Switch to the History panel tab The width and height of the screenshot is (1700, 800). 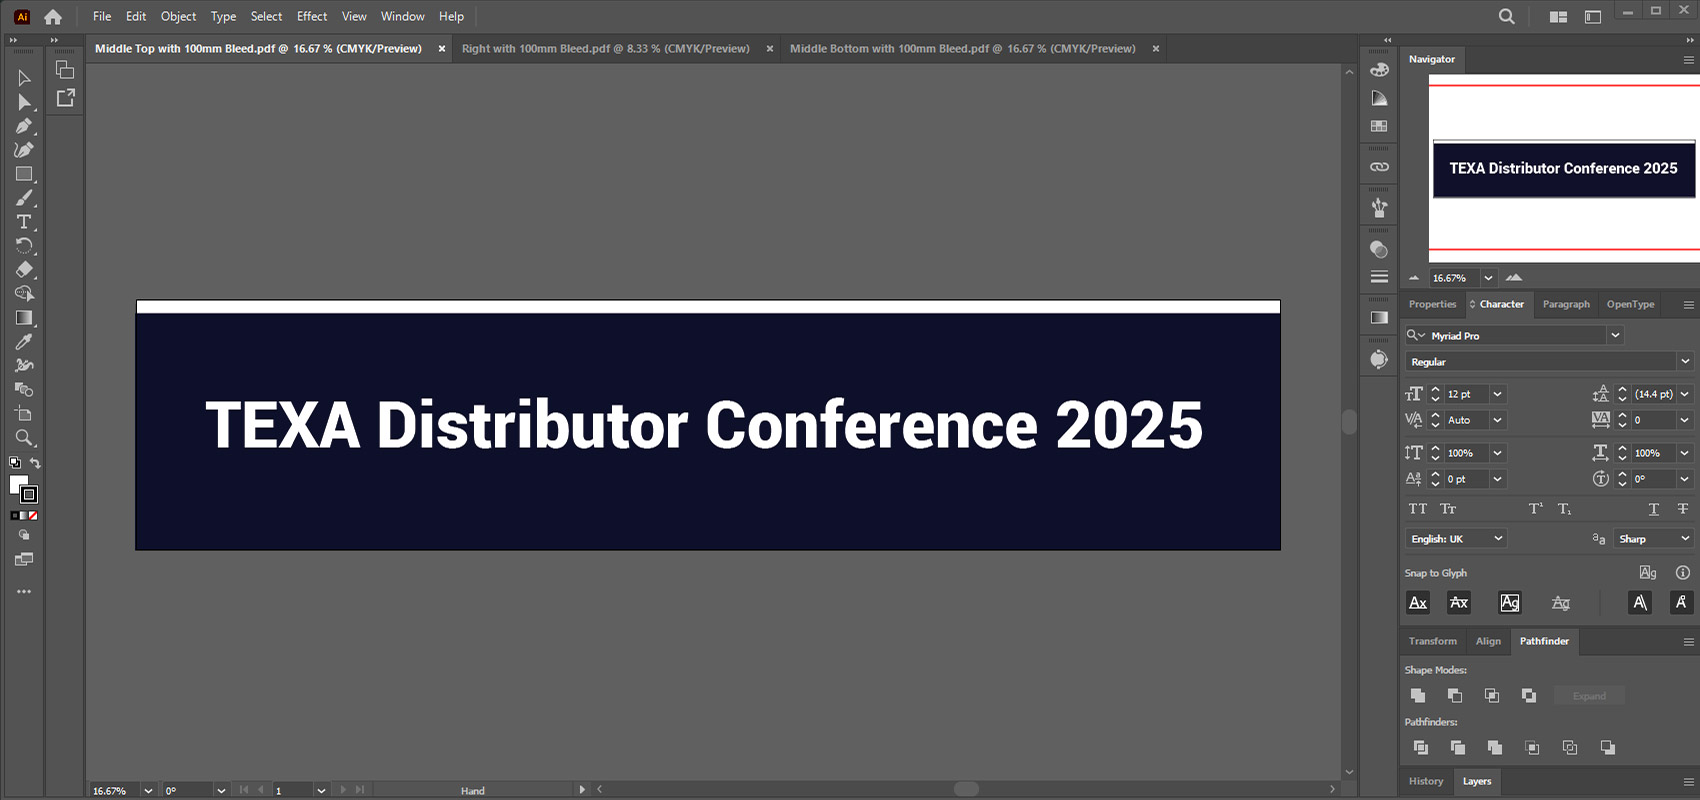pyautogui.click(x=1426, y=781)
